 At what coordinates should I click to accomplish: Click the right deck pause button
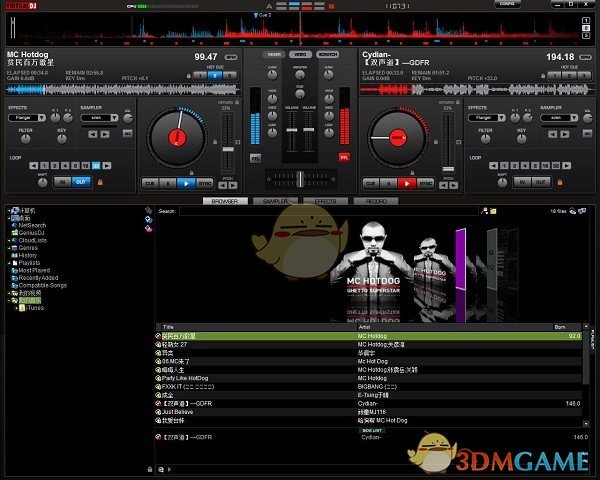[389, 184]
